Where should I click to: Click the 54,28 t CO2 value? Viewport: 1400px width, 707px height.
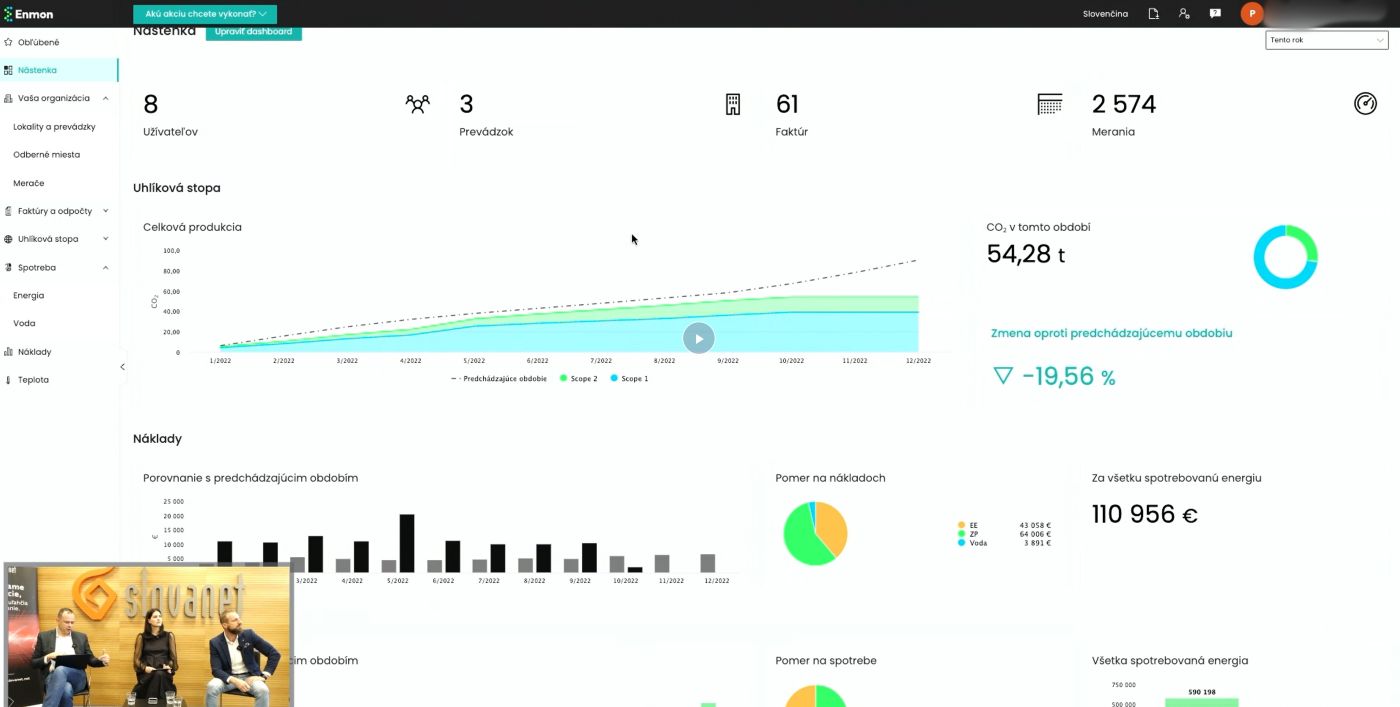click(x=1026, y=254)
